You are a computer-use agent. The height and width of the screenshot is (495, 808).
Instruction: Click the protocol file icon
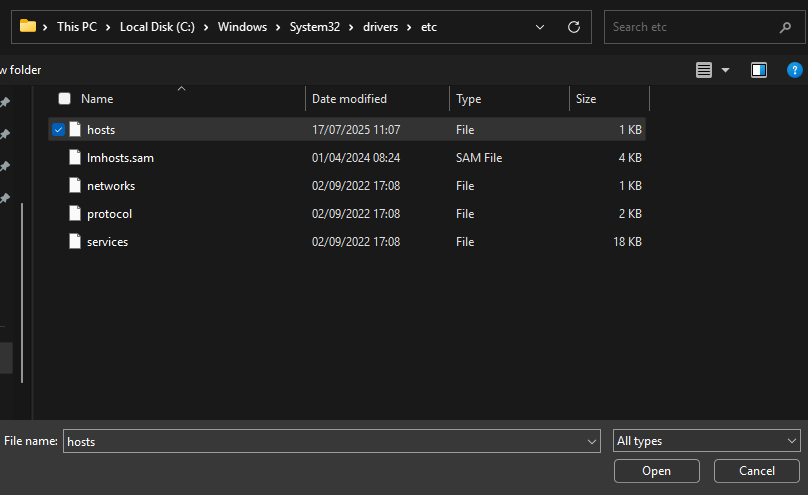point(75,213)
